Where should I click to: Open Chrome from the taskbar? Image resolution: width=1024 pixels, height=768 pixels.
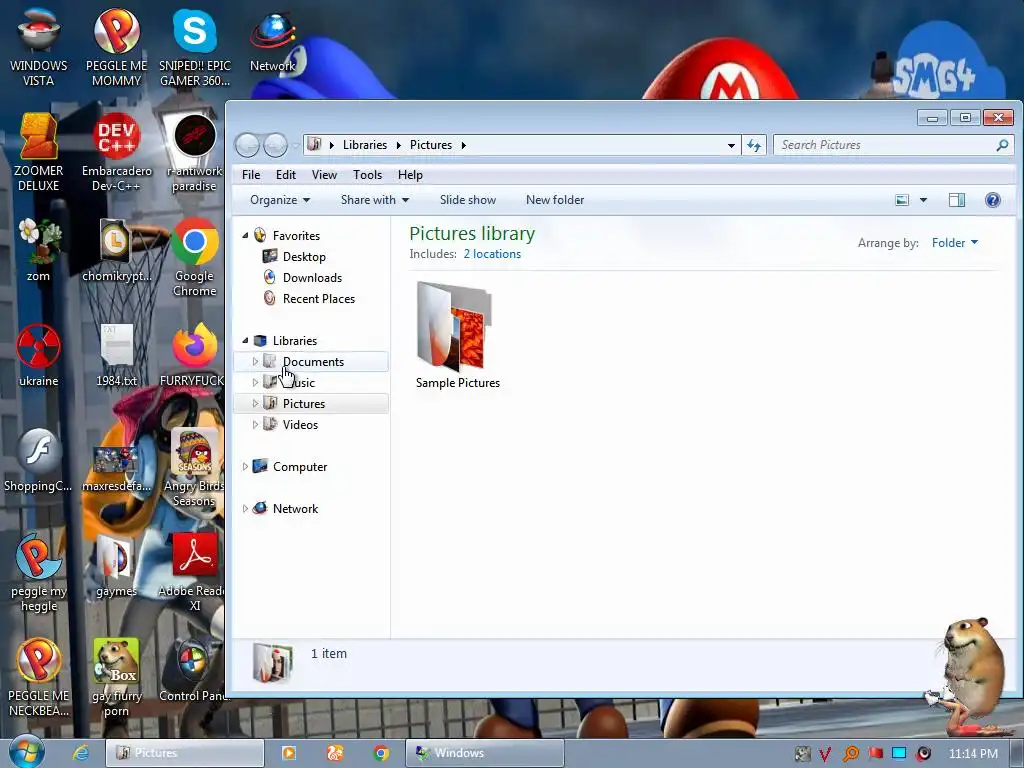tap(381, 753)
